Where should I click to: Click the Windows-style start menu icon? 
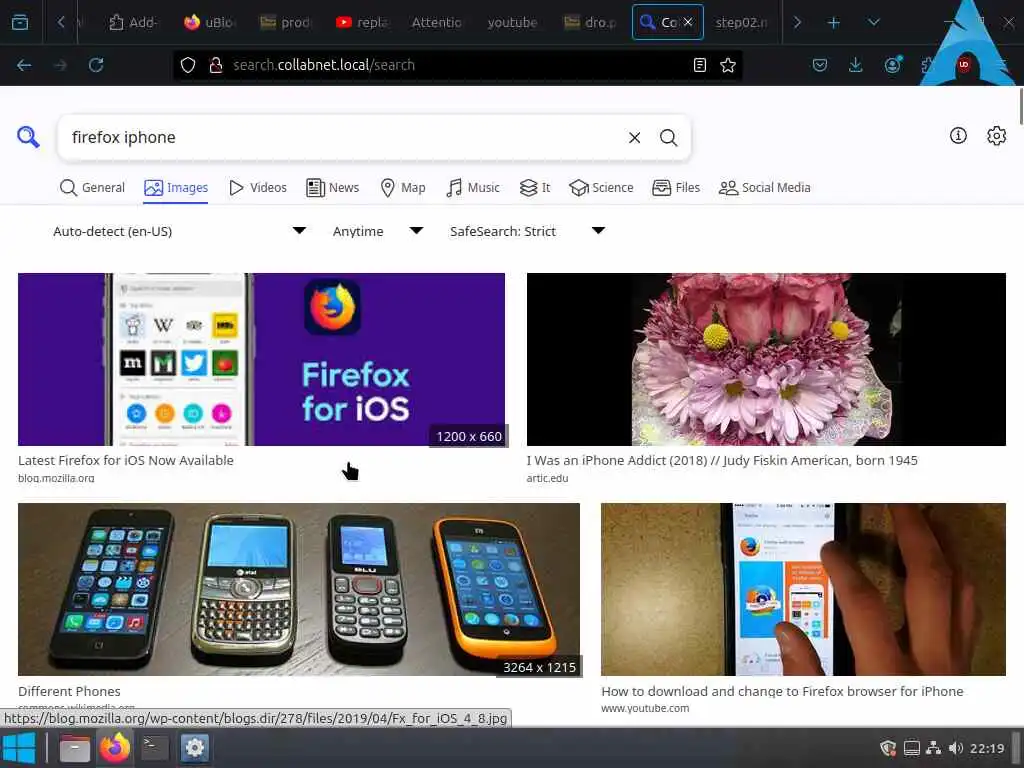[19, 748]
